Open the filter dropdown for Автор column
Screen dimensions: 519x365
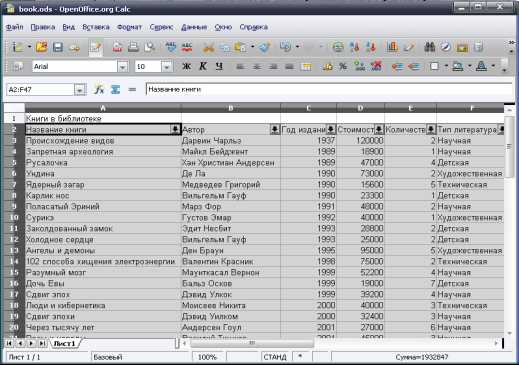point(274,129)
